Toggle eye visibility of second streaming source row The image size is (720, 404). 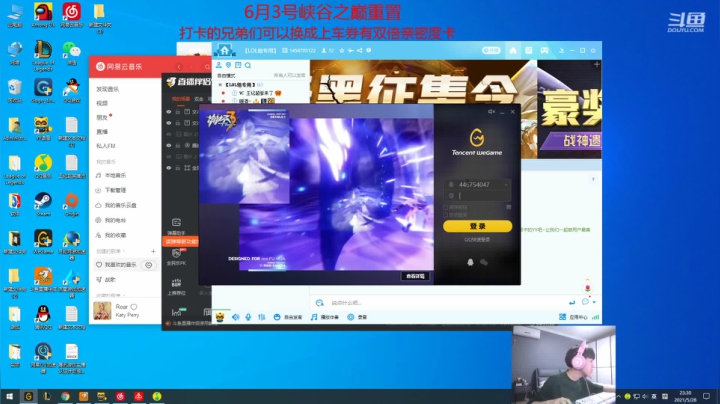pyautogui.click(x=169, y=123)
